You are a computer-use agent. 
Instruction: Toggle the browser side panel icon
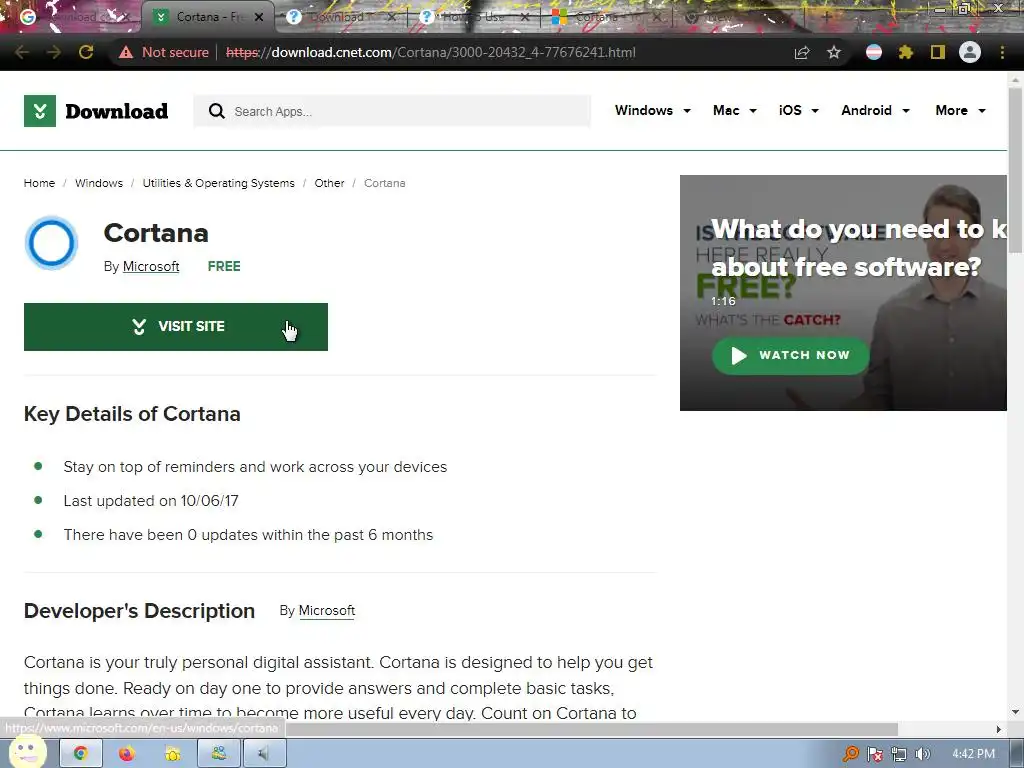[x=938, y=52]
